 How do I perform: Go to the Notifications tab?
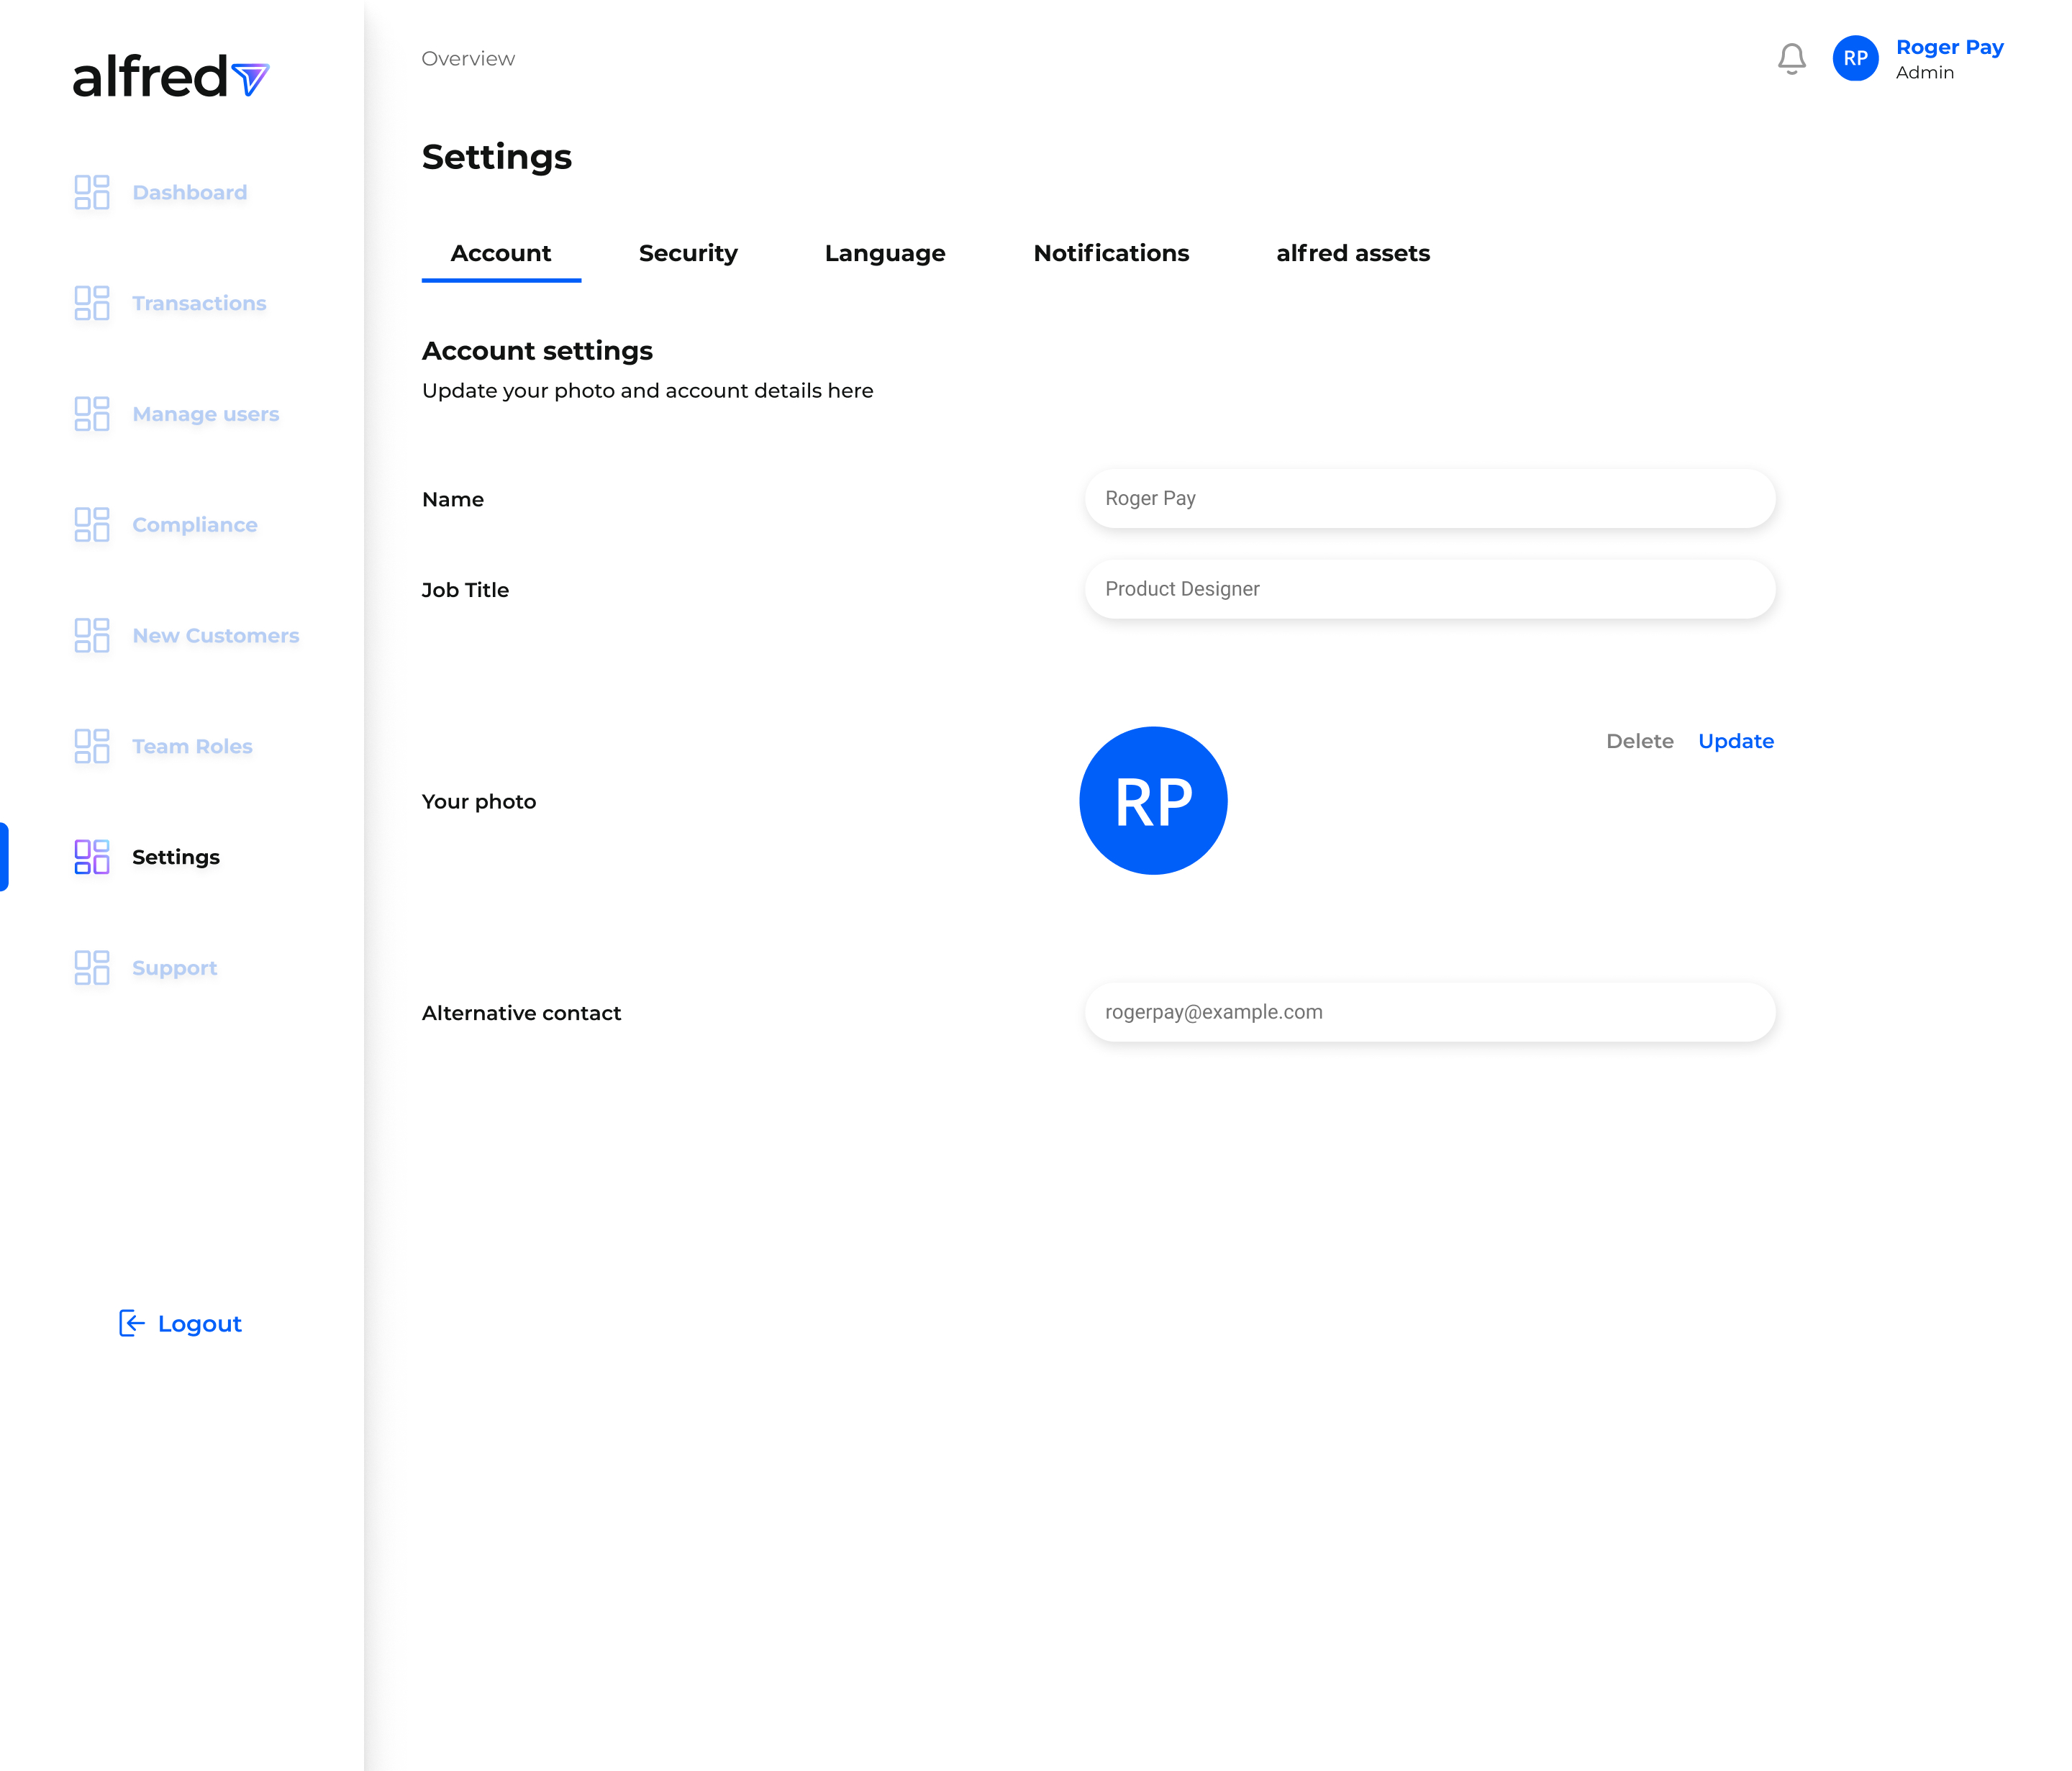click(1111, 253)
